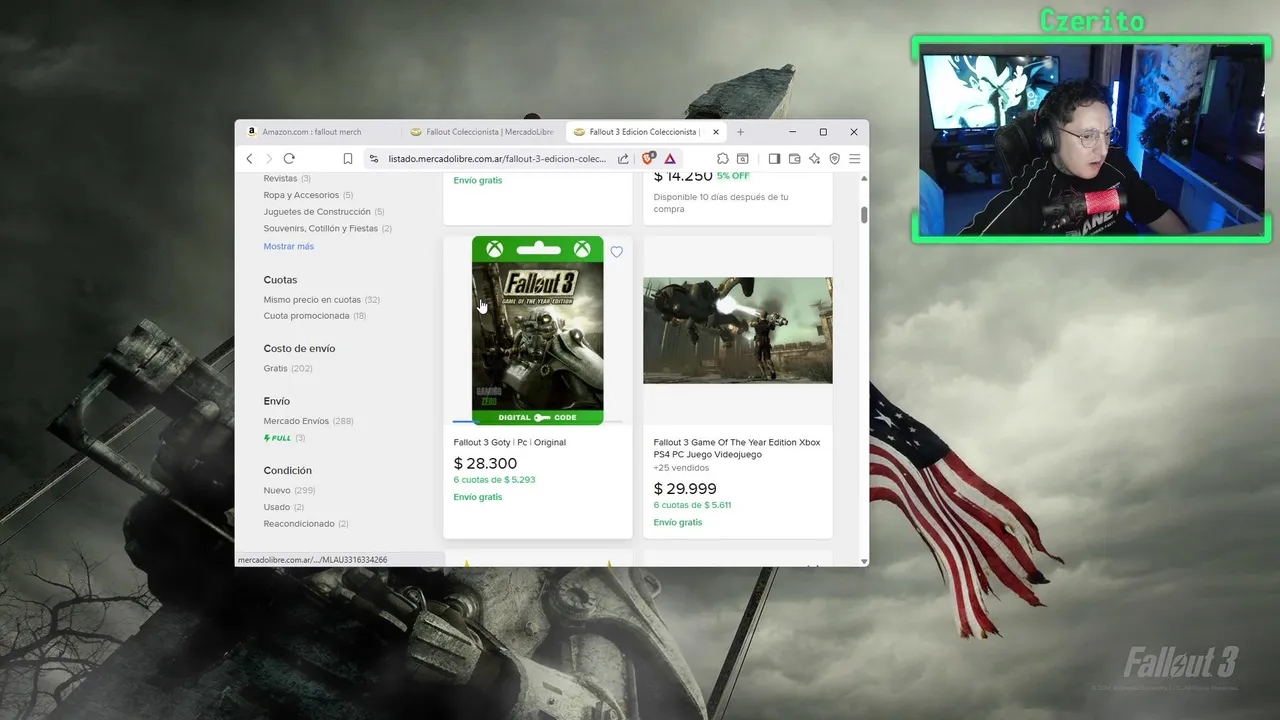
Task: Open site settings icon in the address bar
Action: tap(374, 158)
